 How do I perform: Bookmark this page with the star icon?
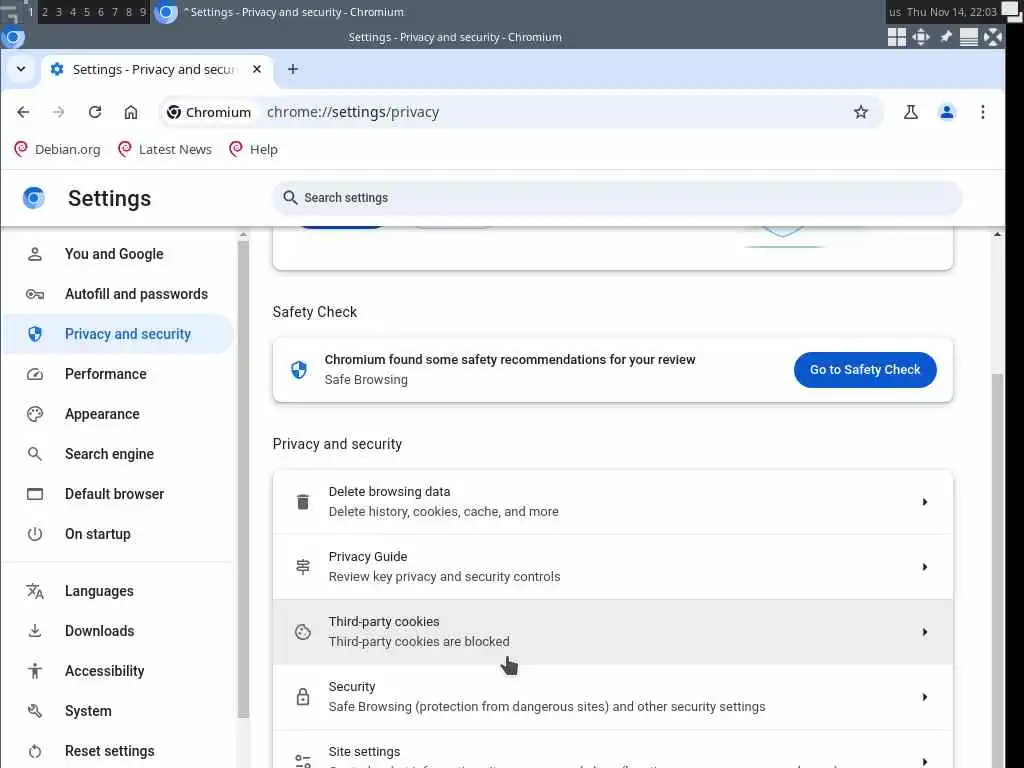861,112
